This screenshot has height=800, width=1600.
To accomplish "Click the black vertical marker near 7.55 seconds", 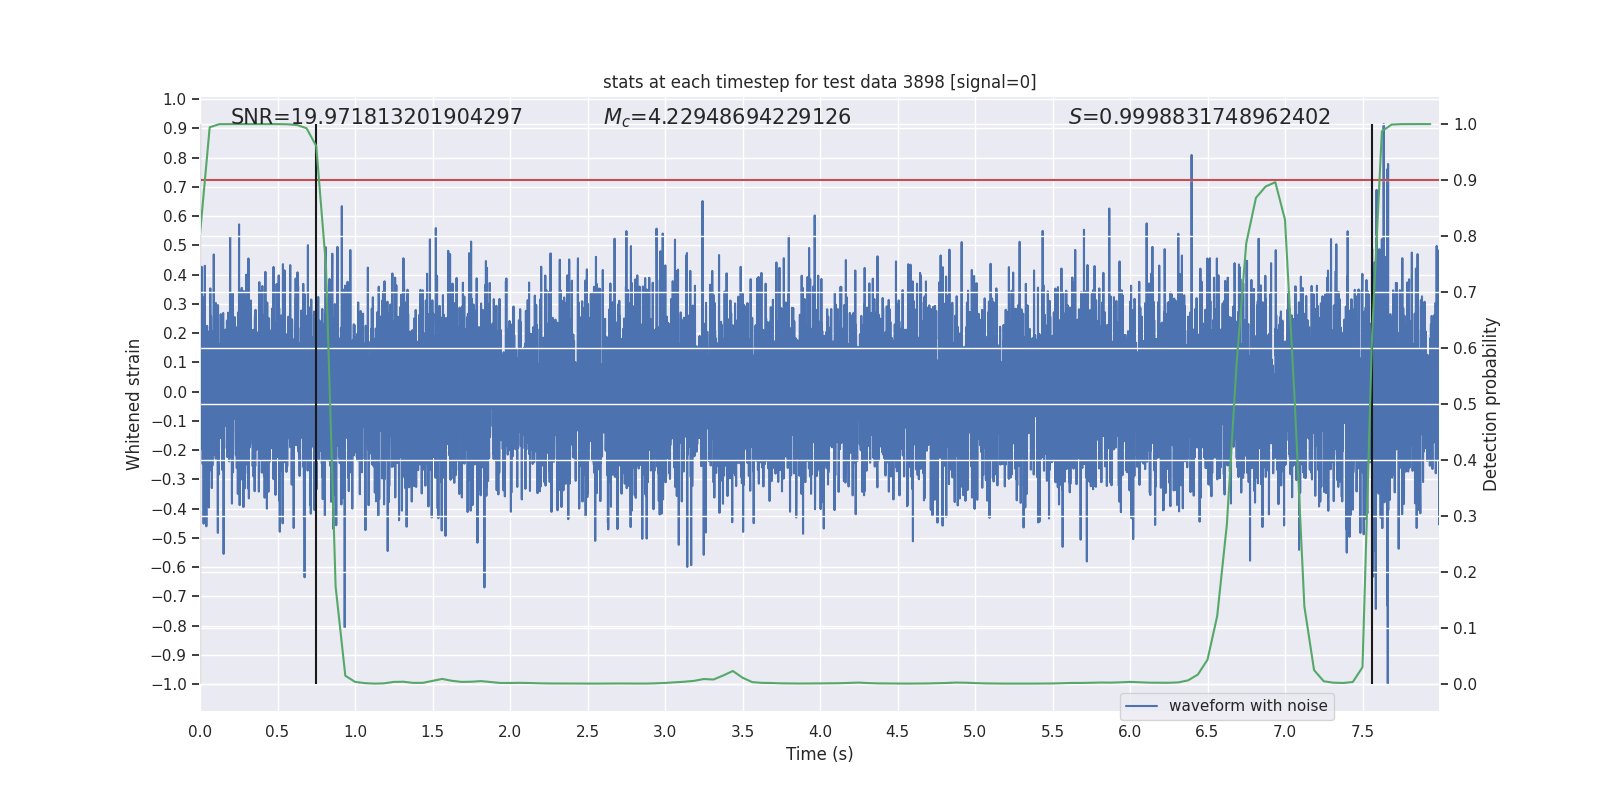I will pyautogui.click(x=1372, y=404).
